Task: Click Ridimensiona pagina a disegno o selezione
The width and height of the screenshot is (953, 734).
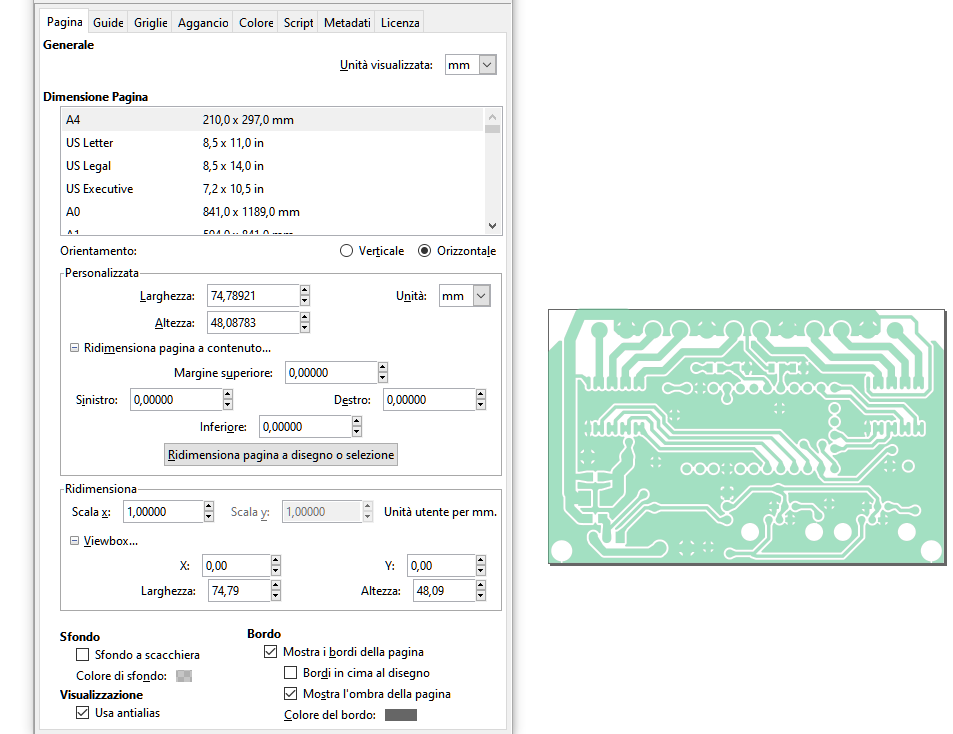Action: [281, 454]
